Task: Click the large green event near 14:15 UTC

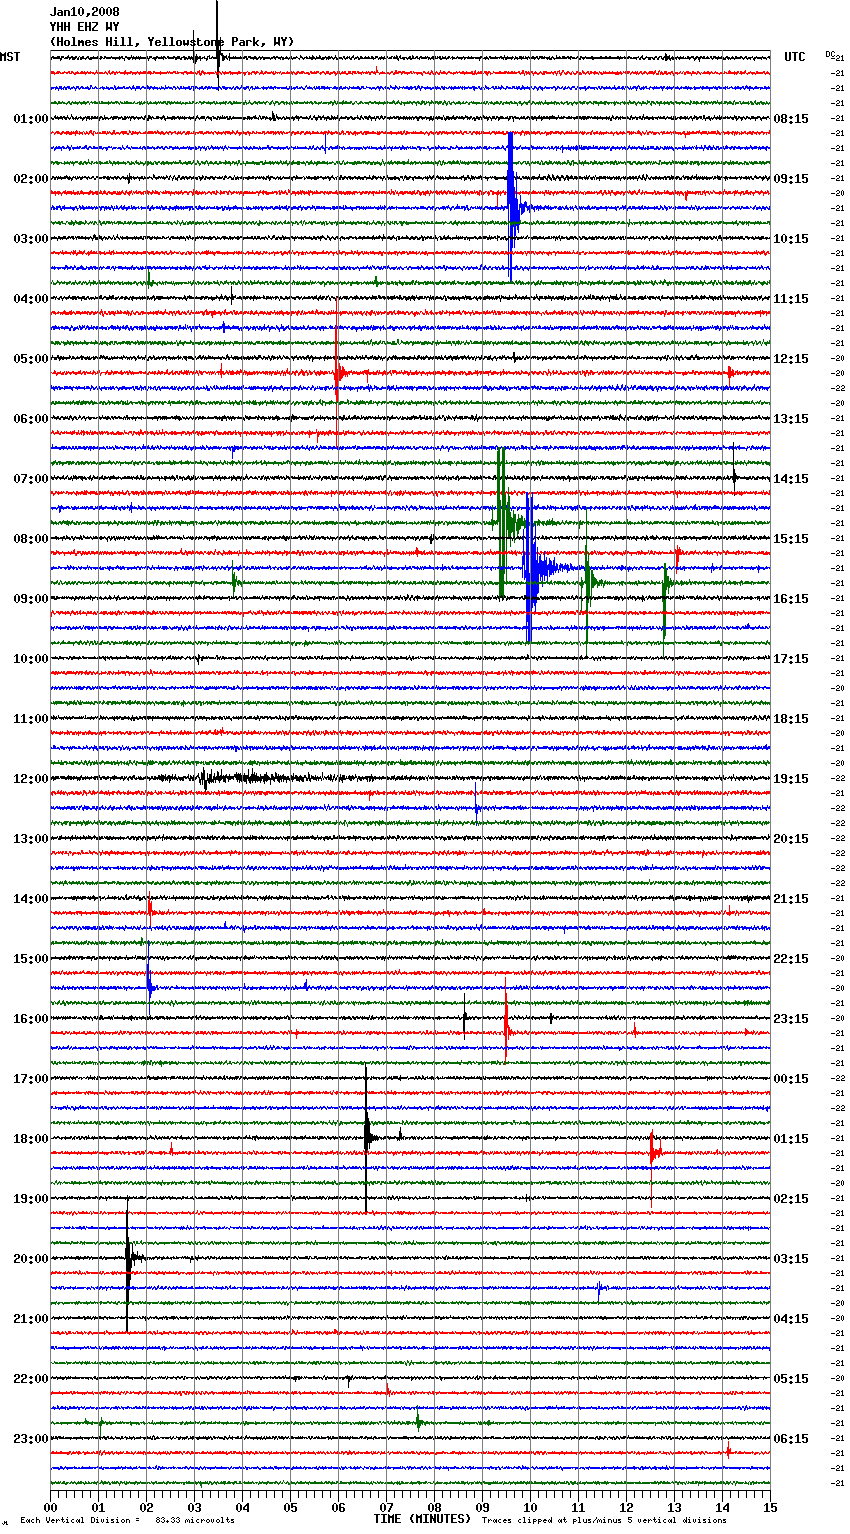Action: (x=505, y=522)
